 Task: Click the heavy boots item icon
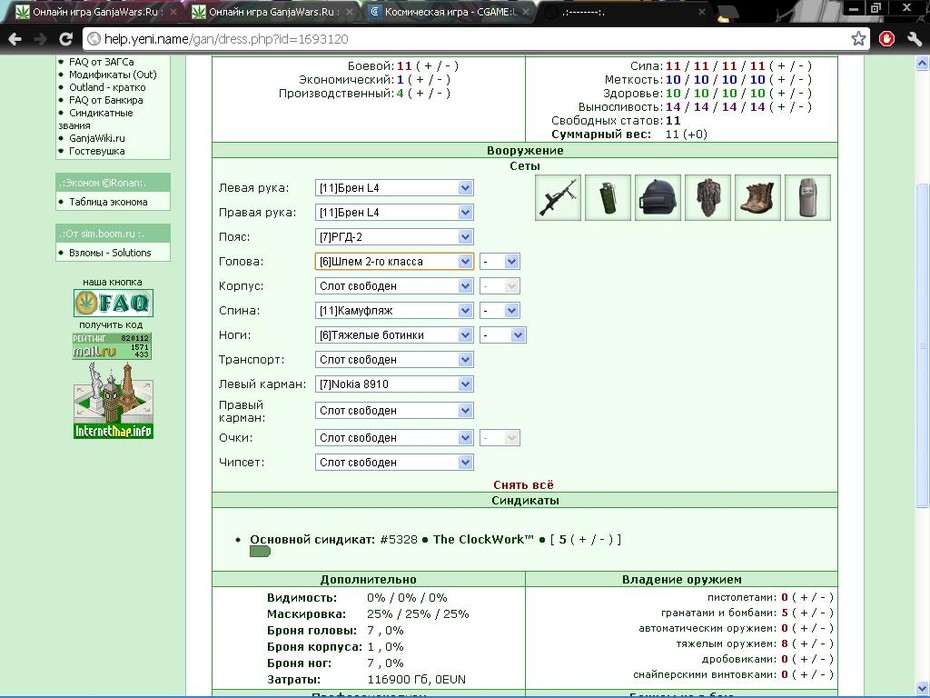tap(757, 198)
